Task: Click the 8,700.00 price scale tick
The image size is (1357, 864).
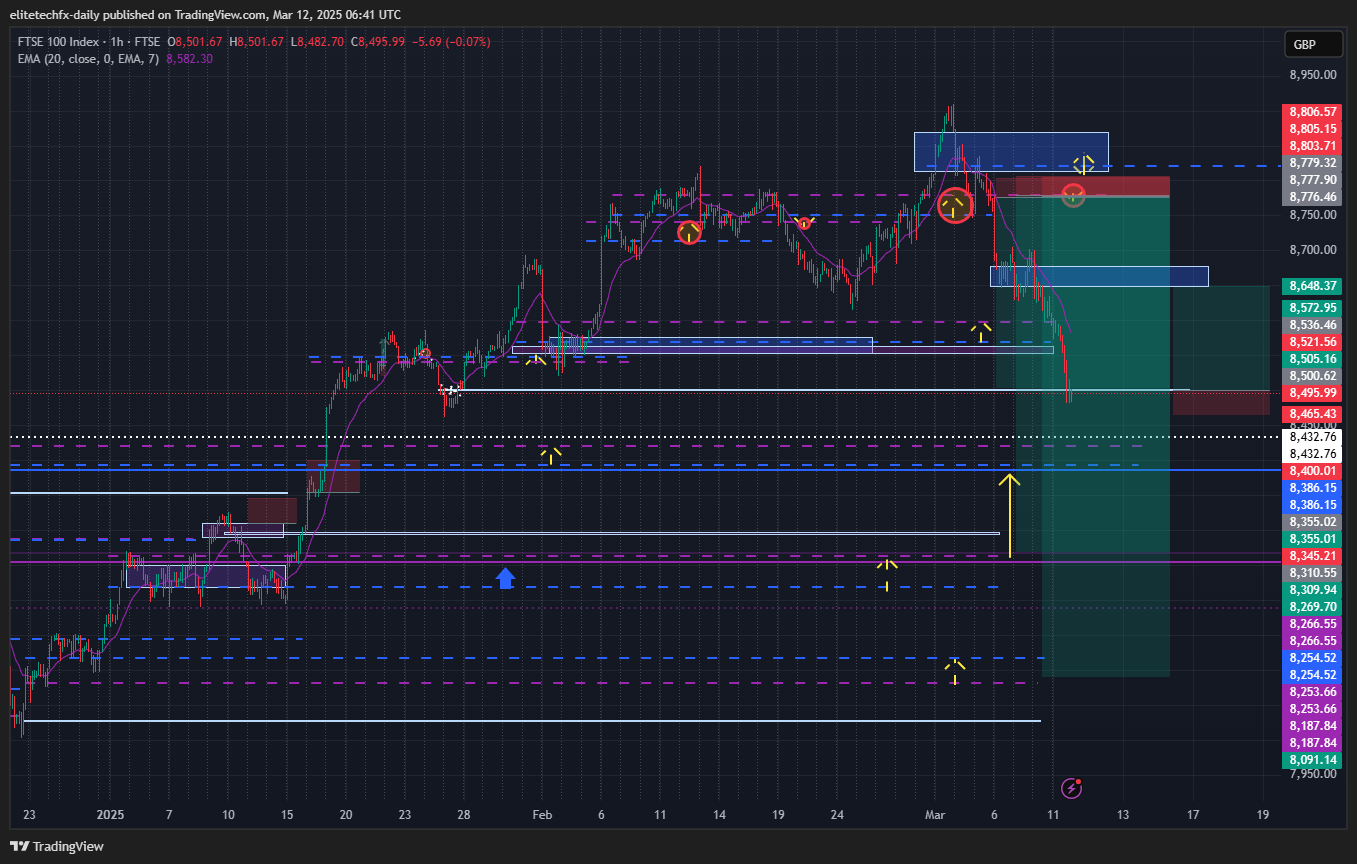Action: [1312, 250]
